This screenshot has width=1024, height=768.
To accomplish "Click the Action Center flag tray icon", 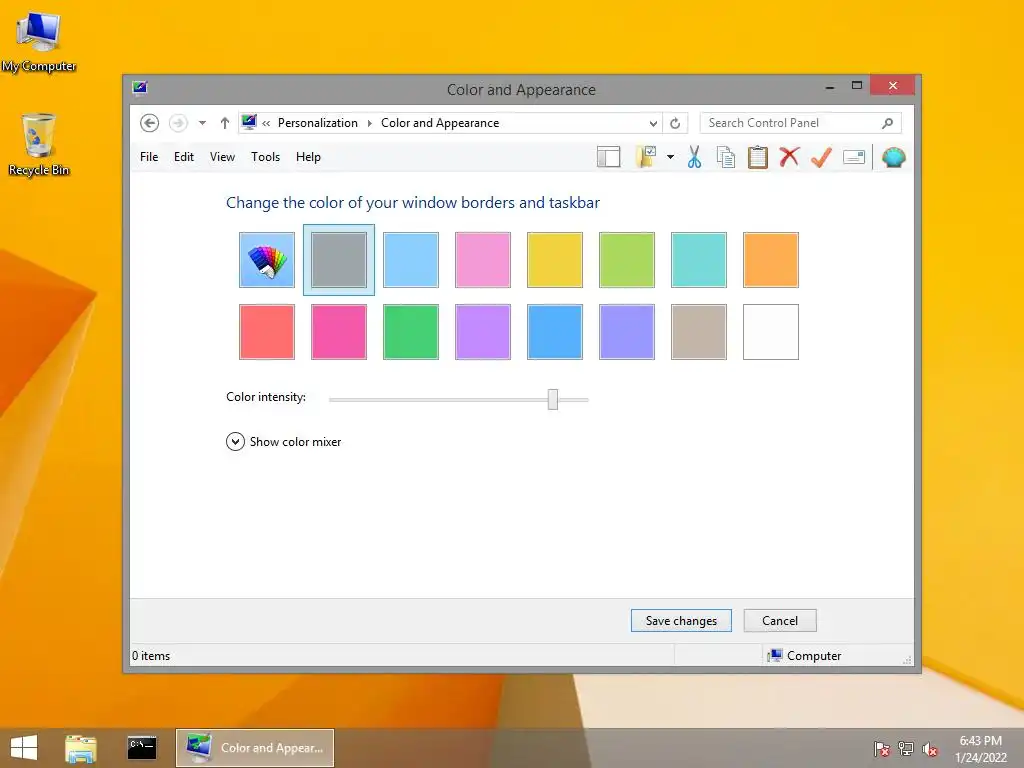I will coord(882,749).
